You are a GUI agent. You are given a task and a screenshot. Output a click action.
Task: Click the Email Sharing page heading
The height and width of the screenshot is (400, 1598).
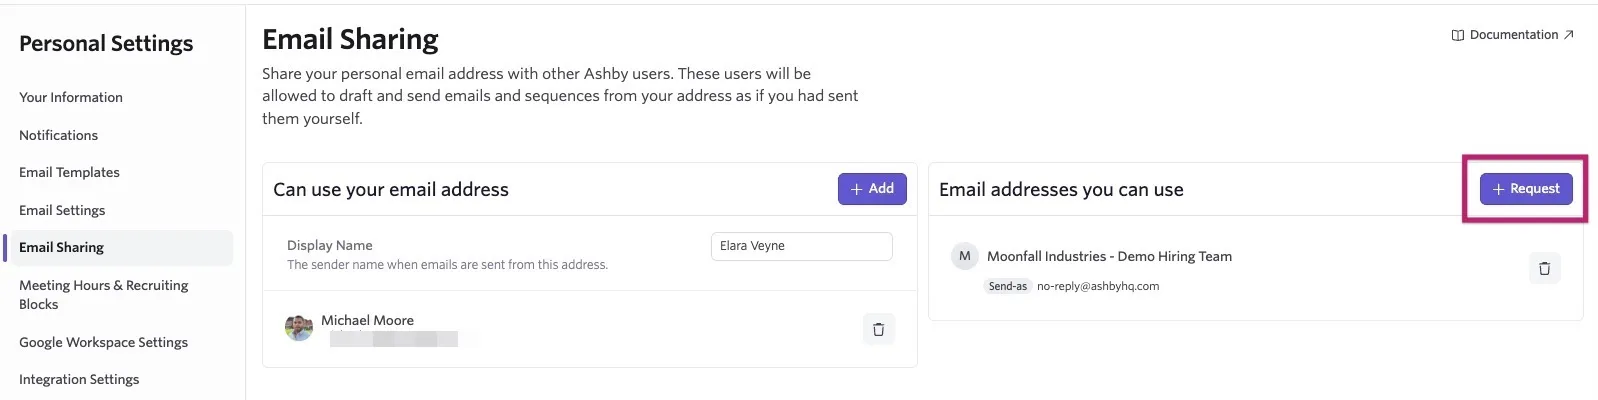[350, 39]
